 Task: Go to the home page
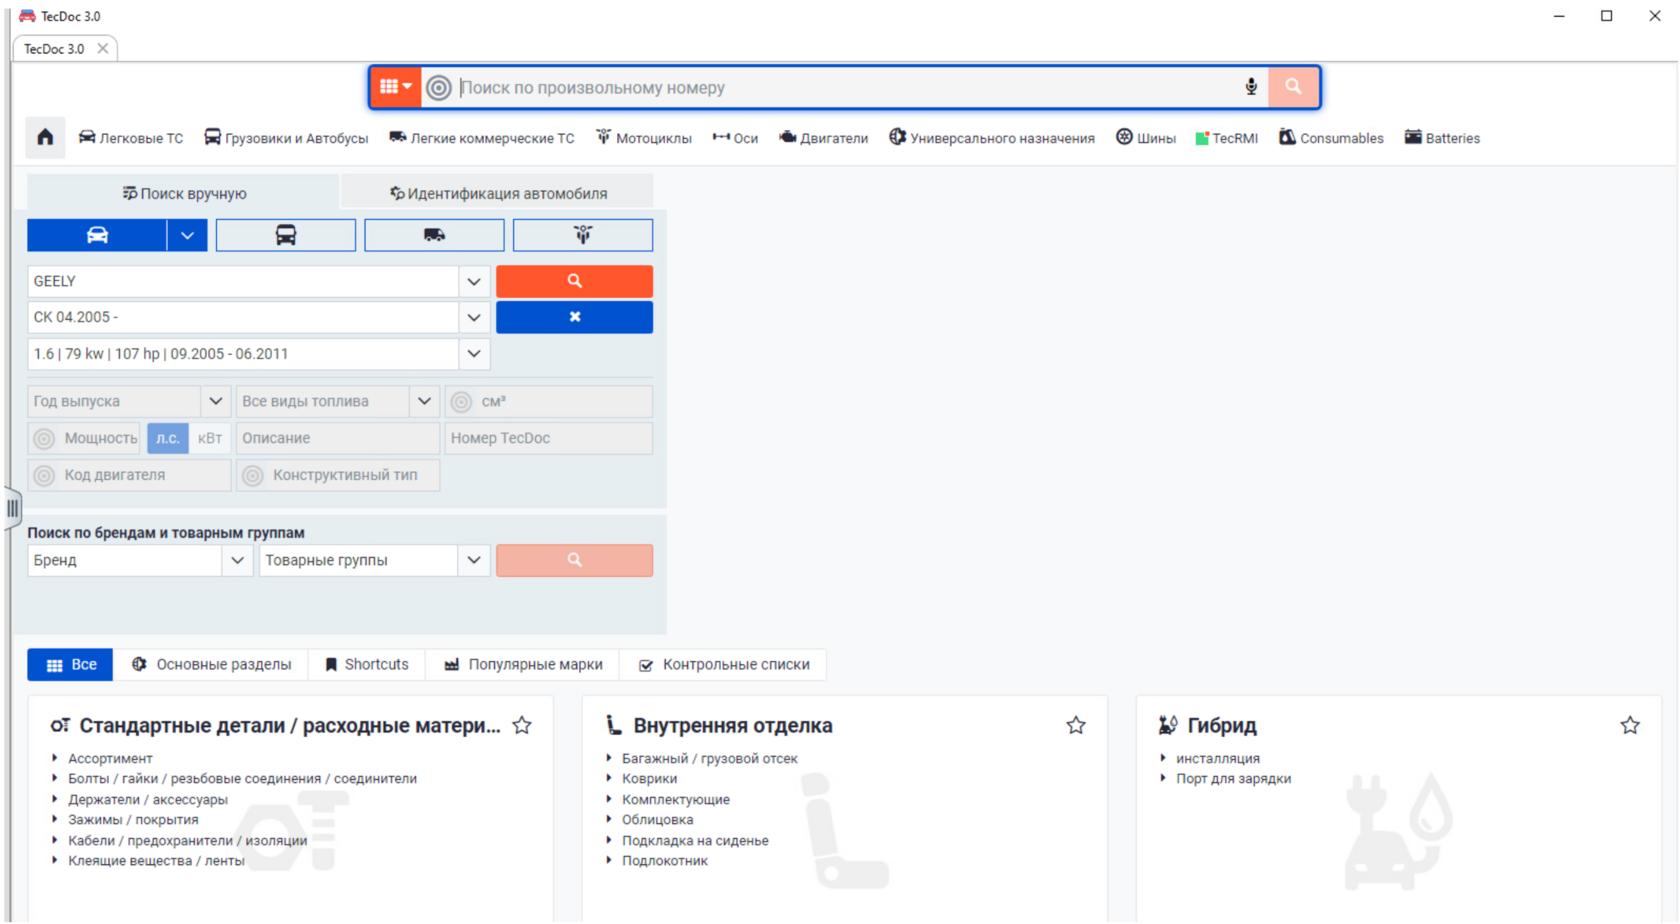[45, 138]
